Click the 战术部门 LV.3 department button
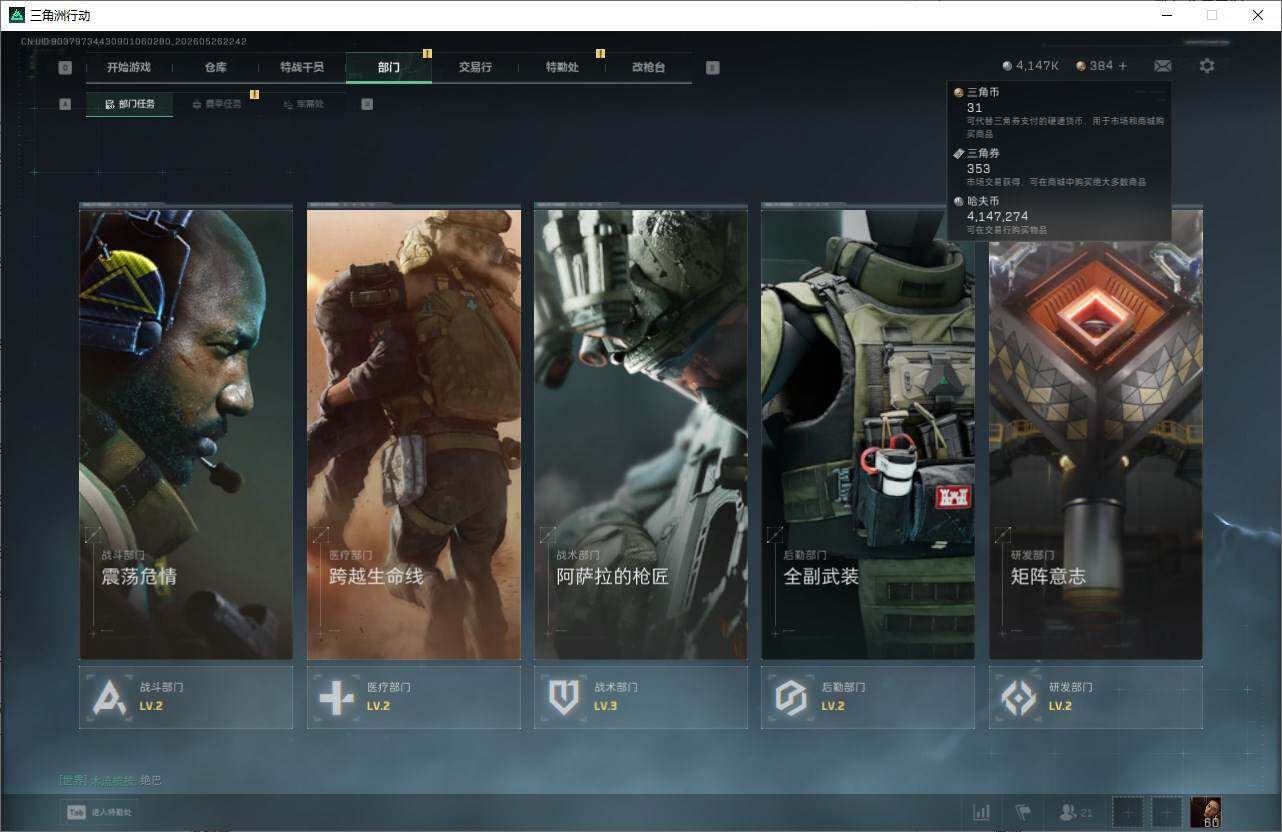Viewport: 1282px width, 832px height. coord(641,697)
